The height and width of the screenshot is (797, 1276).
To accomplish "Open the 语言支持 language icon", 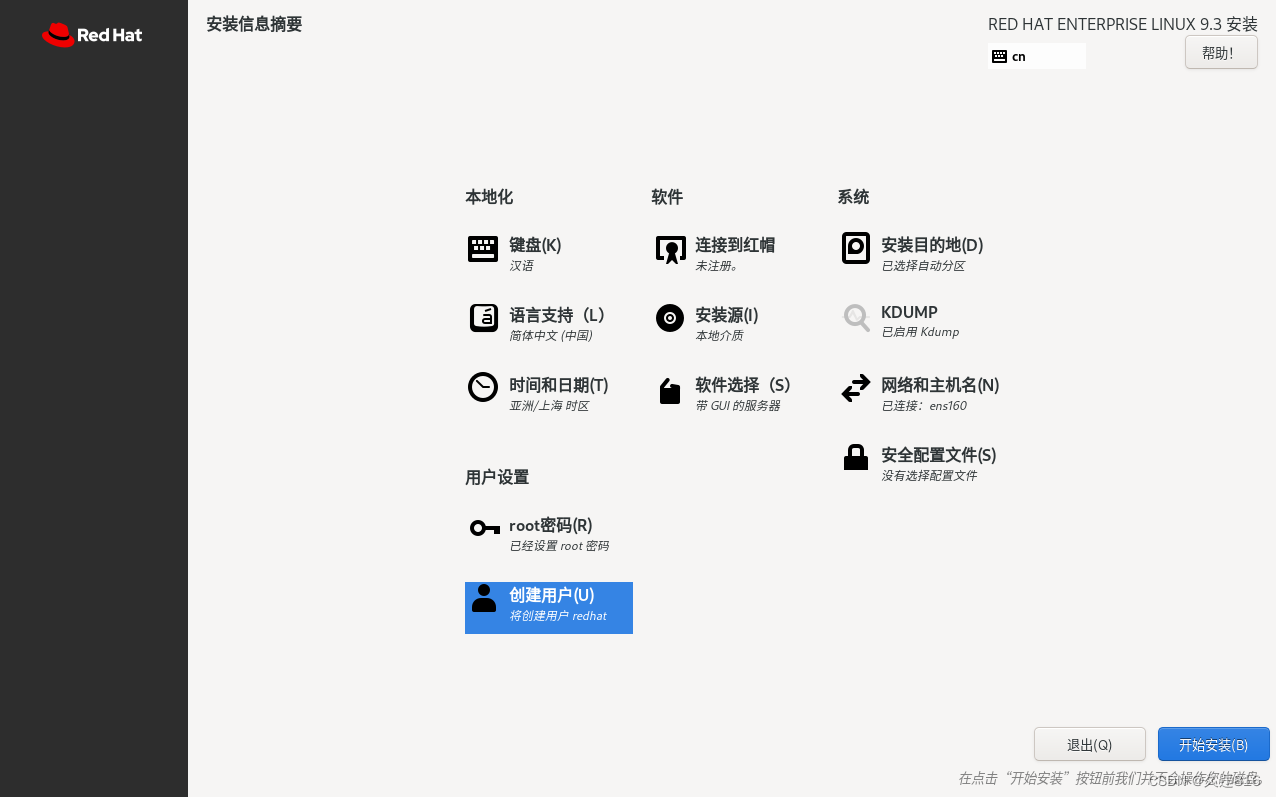I will [x=483, y=318].
